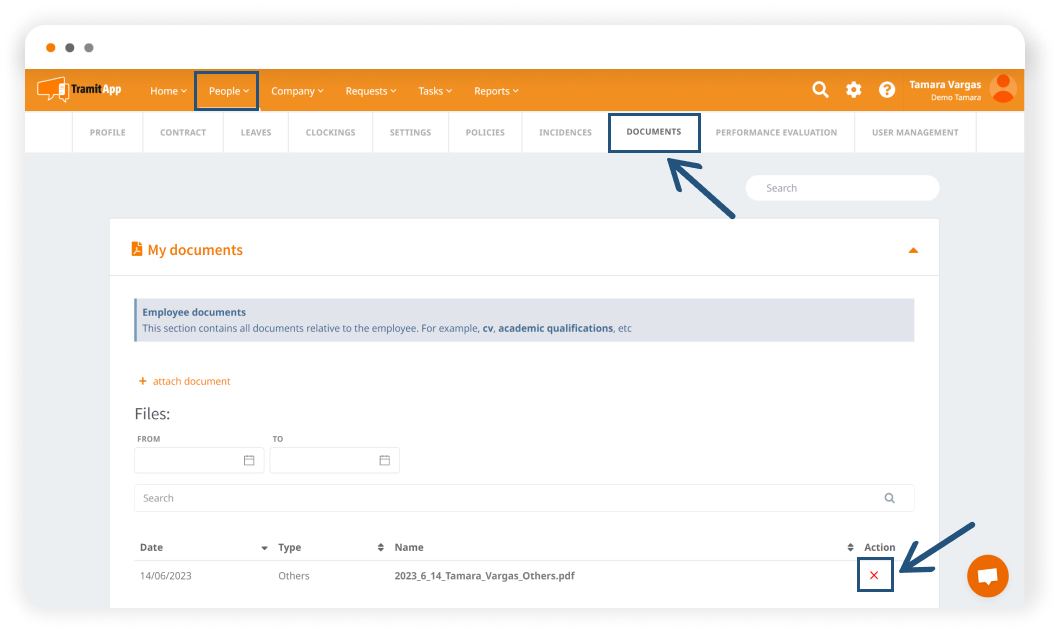Expand the People dropdown menu
1061x633 pixels.
click(x=228, y=91)
